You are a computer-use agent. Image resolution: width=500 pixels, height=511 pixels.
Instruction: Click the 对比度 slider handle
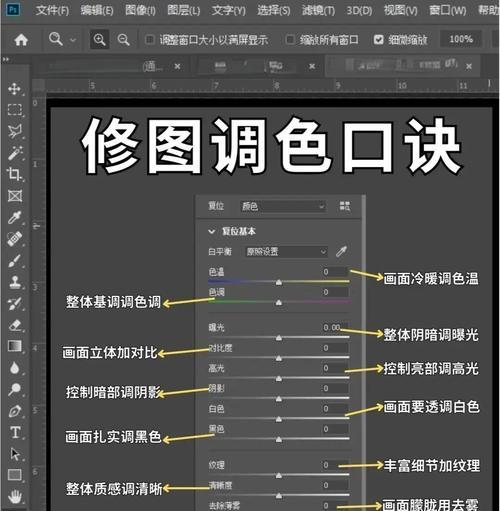click(x=279, y=358)
